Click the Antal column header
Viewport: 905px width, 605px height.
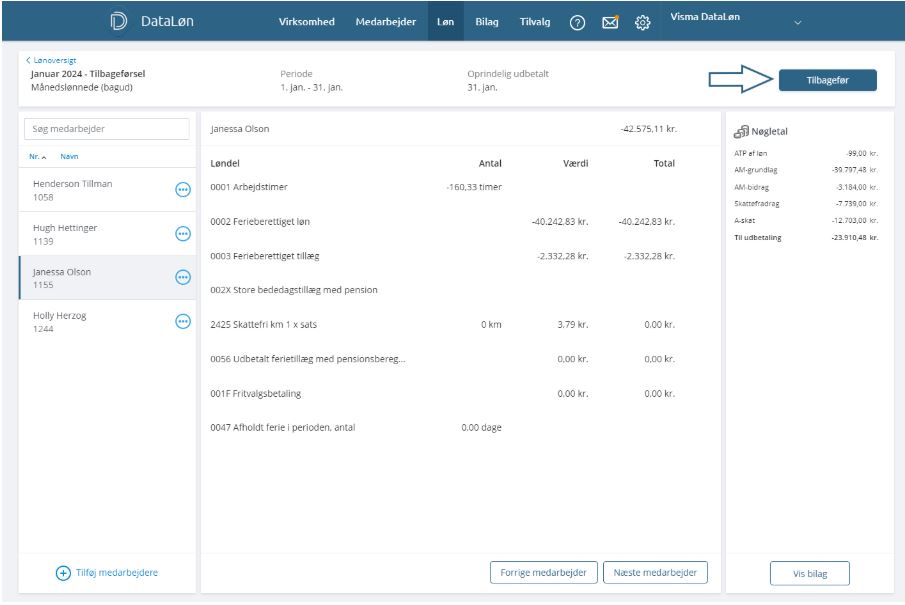click(x=490, y=163)
